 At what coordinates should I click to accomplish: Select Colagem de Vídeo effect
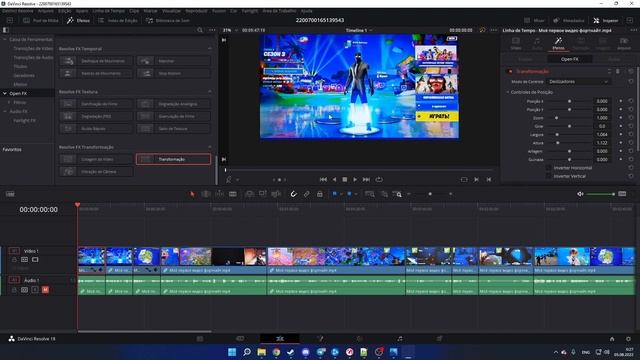[96, 159]
